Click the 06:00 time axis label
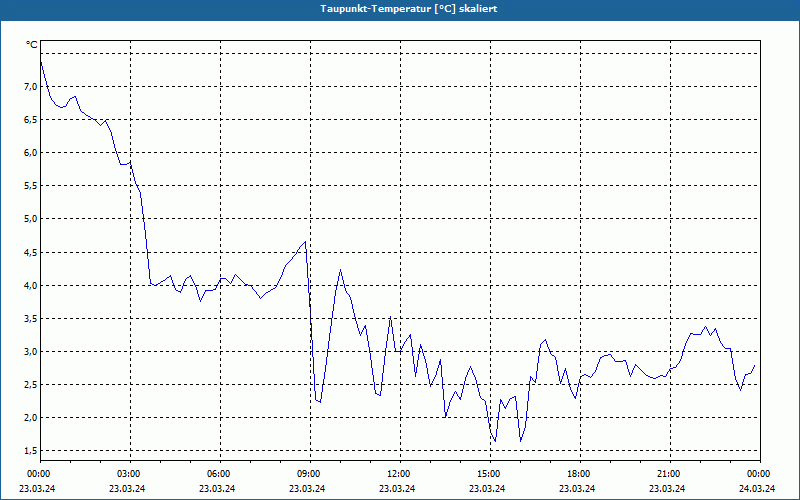This screenshot has width=800, height=500. click(220, 474)
